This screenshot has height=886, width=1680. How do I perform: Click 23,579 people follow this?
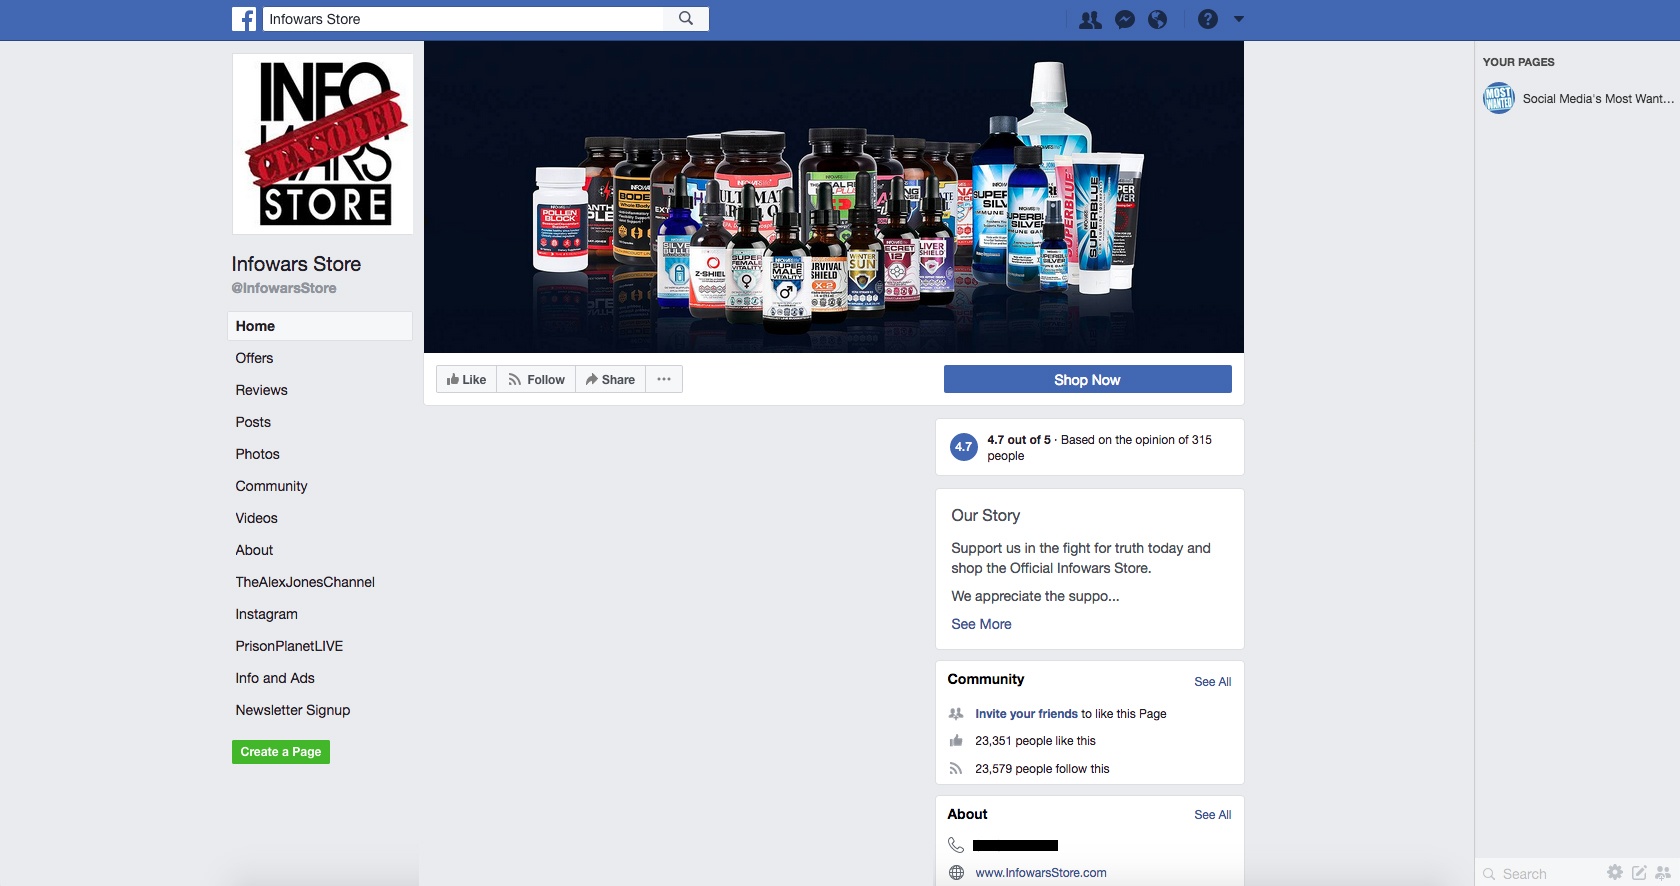(1042, 769)
